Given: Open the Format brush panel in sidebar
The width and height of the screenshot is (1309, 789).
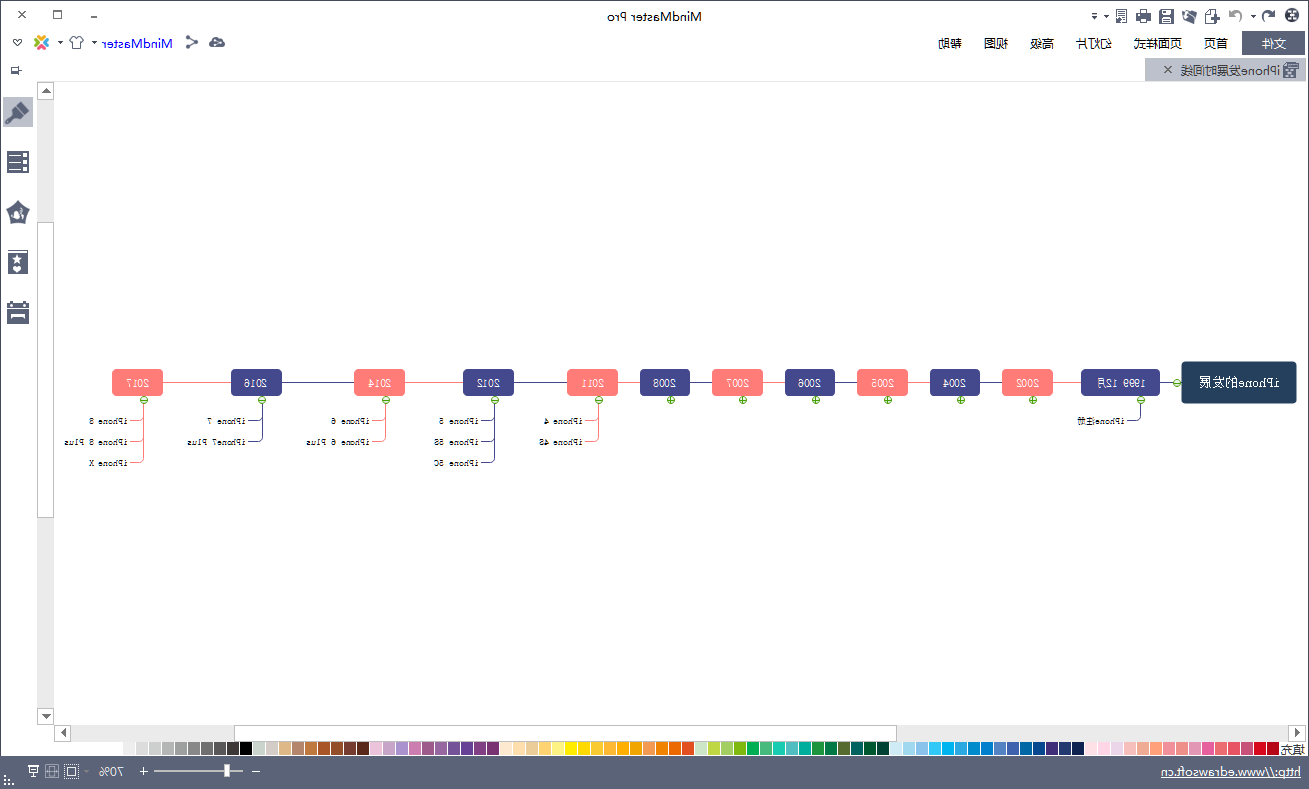Looking at the screenshot, I should [18, 112].
